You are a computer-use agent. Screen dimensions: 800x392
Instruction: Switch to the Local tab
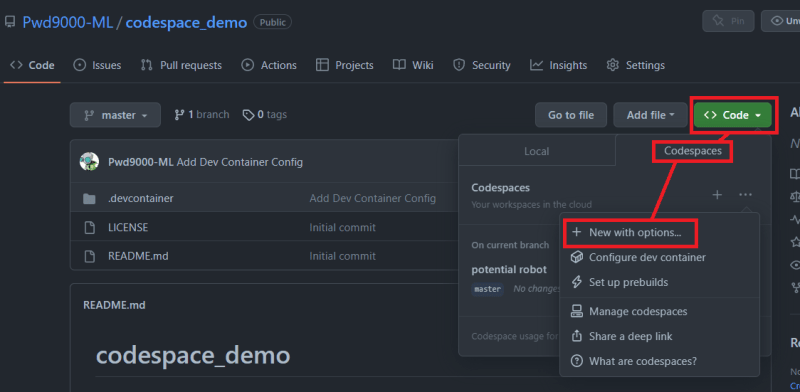[x=537, y=151]
